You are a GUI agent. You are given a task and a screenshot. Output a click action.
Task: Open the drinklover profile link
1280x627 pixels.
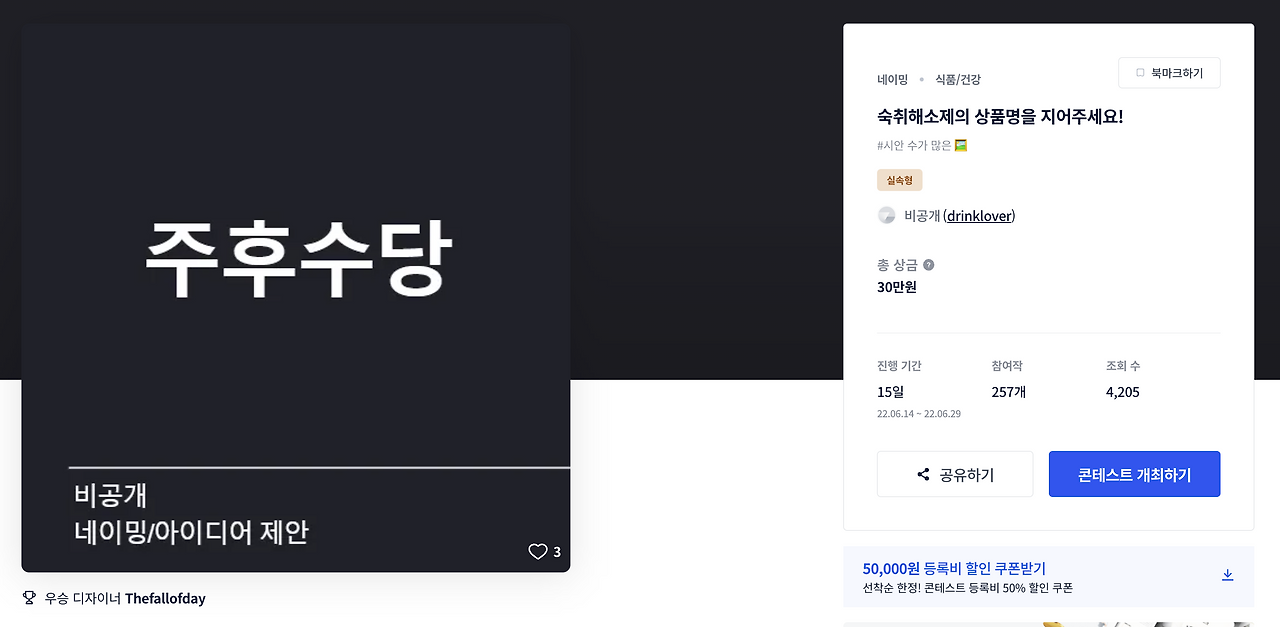979,215
